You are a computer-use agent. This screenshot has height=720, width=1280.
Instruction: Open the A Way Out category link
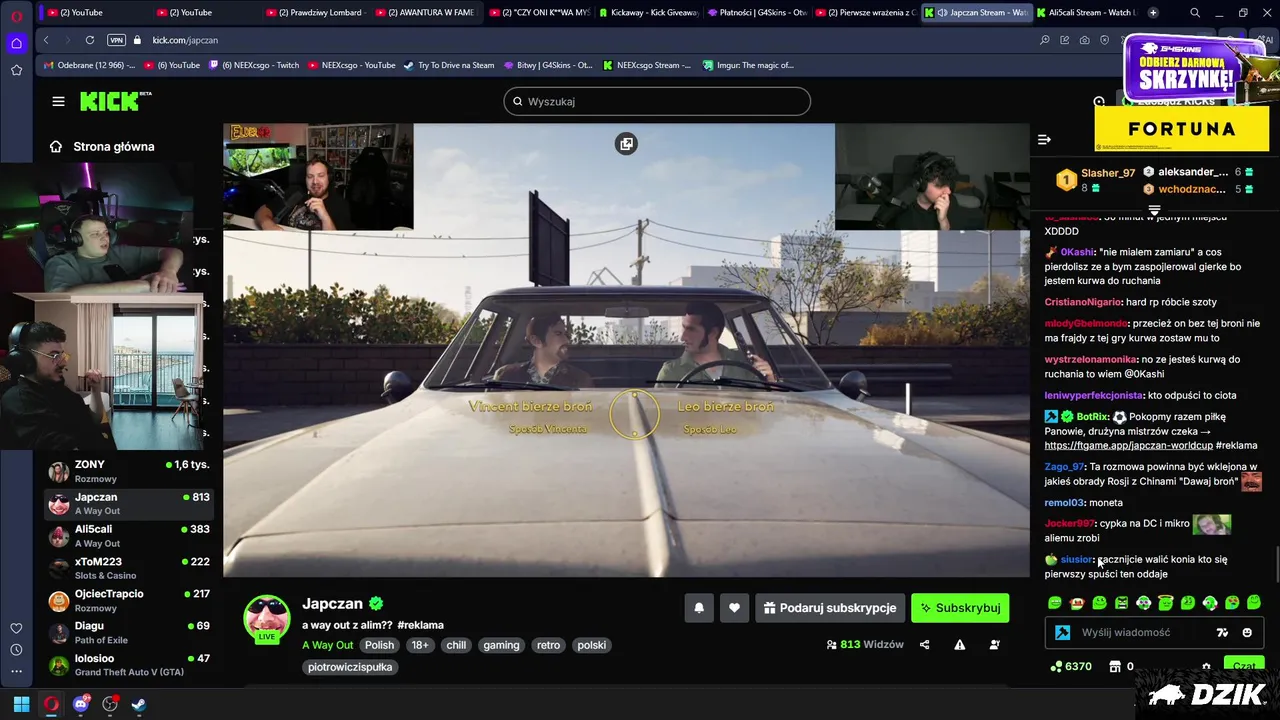[327, 645]
